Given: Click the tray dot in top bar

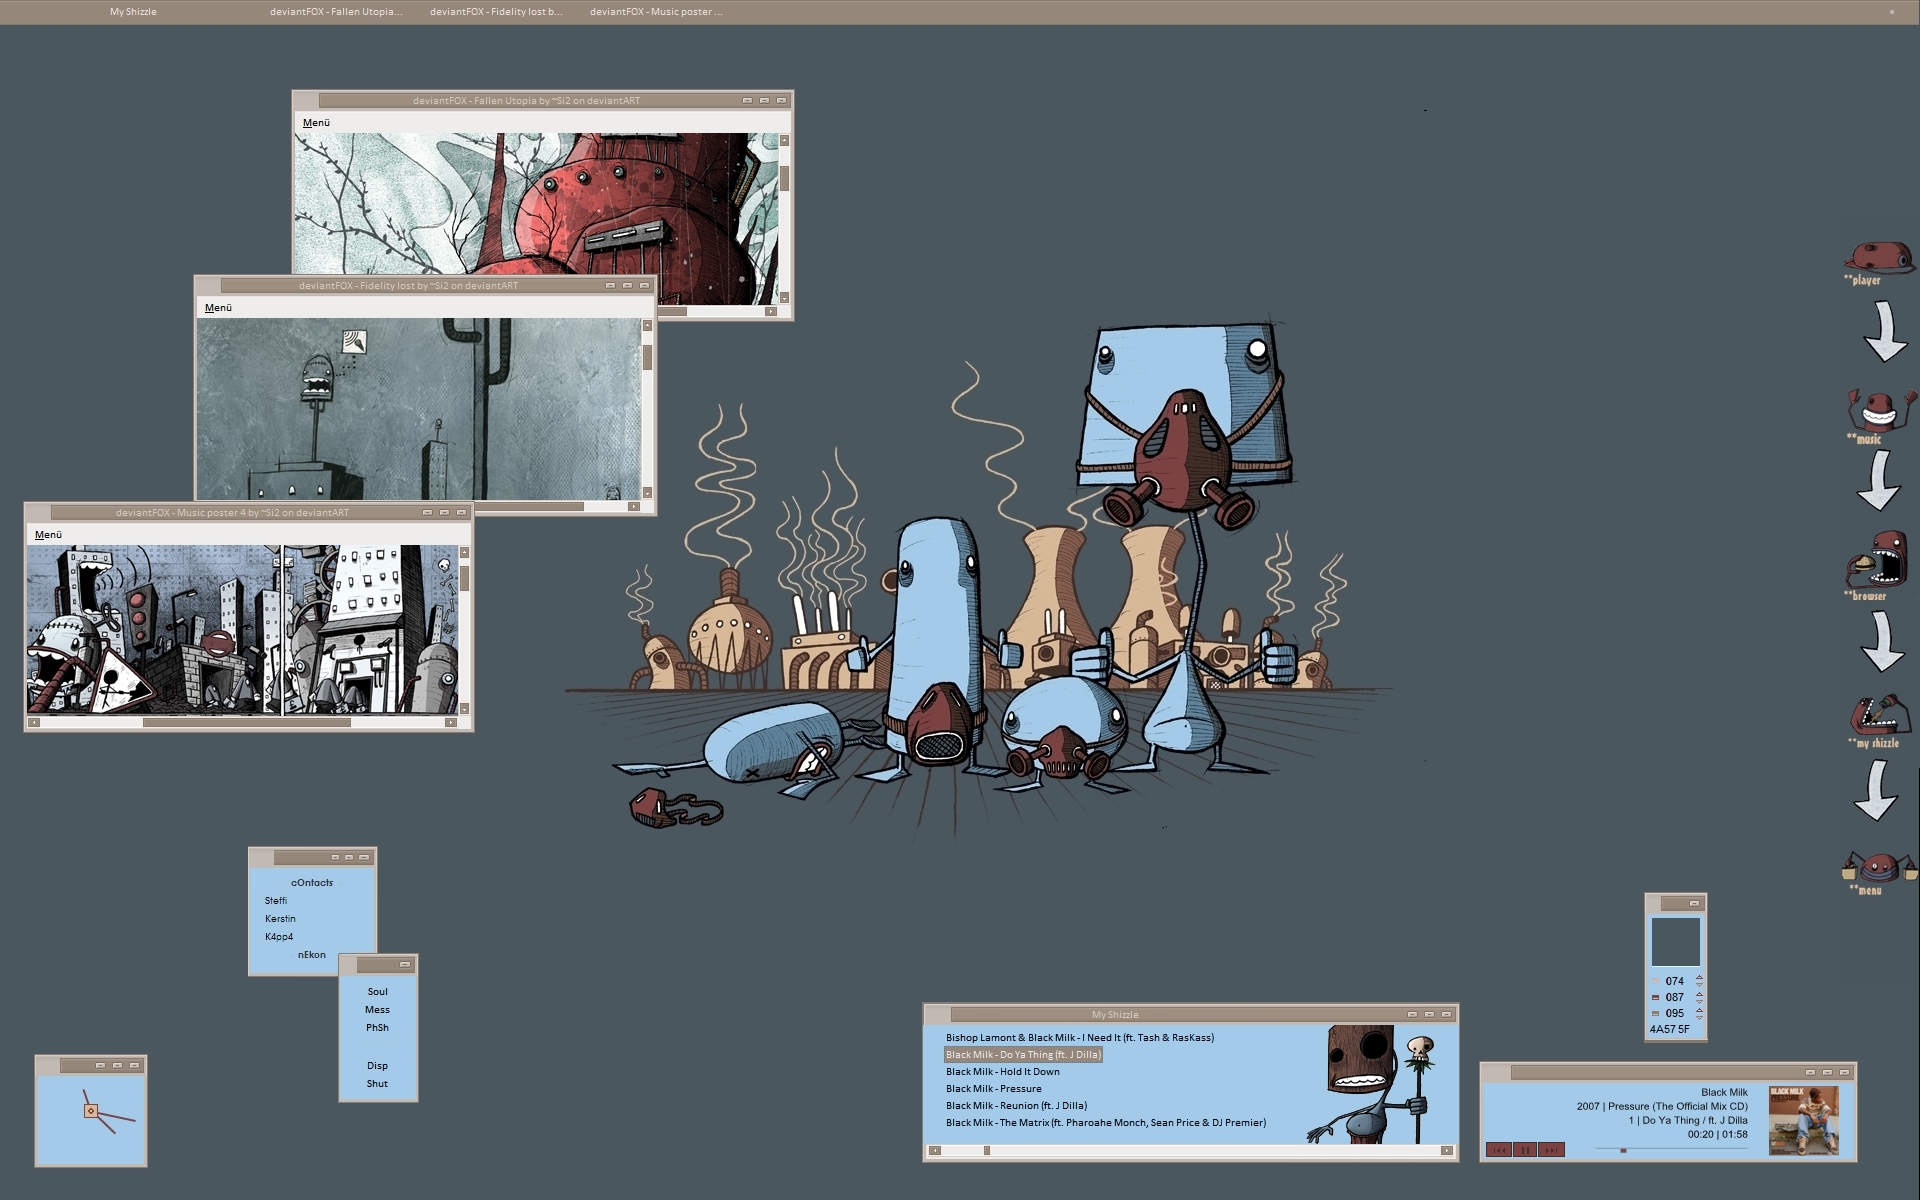Looking at the screenshot, I should 1892,12.
